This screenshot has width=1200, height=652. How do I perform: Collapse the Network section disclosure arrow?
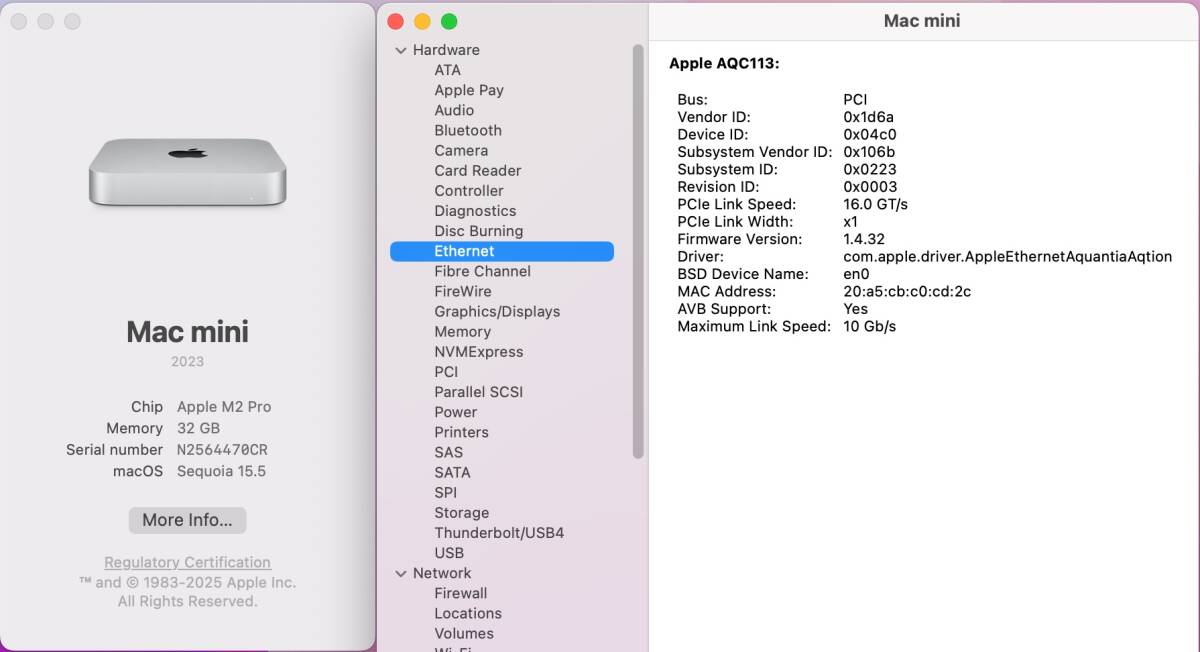point(401,573)
